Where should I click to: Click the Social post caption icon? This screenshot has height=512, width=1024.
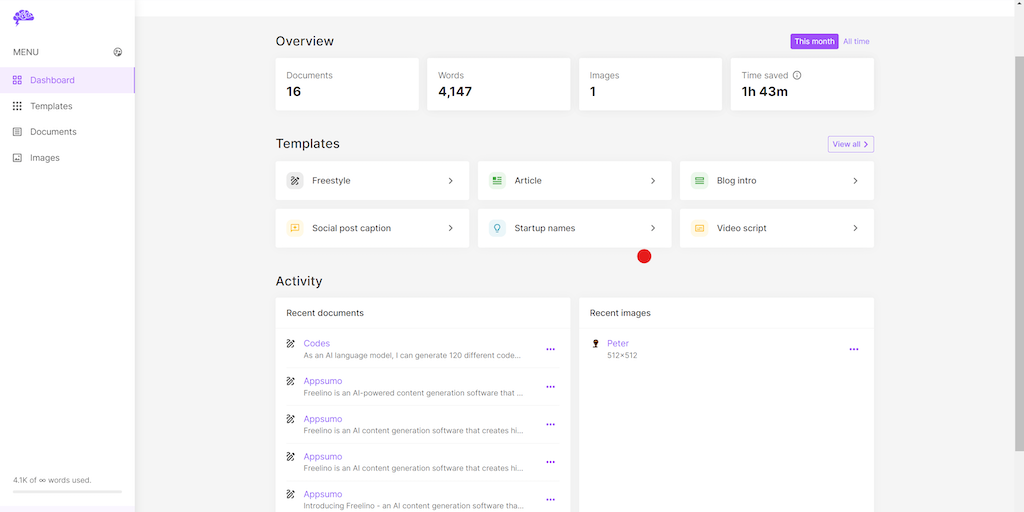(x=295, y=228)
